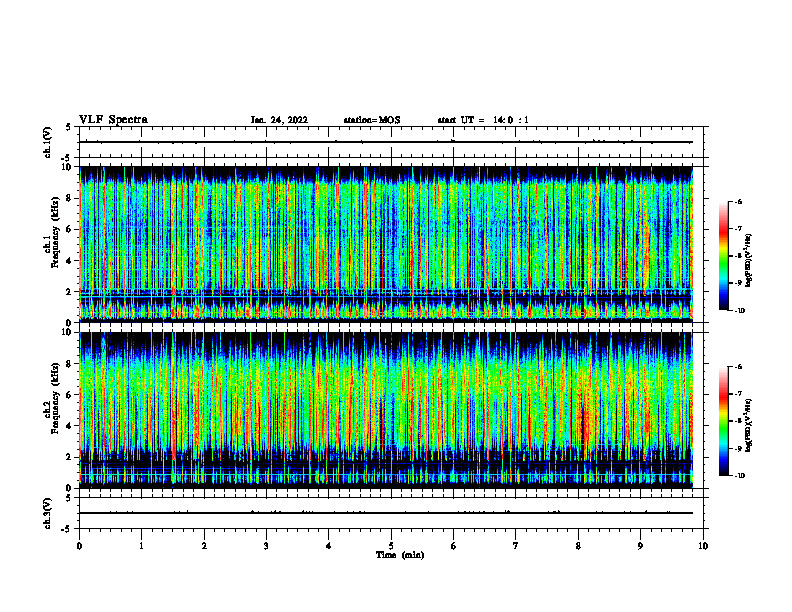Click the ch.1 "Frequency (kHz)" axis label
The image size is (792, 612).
(x=56, y=232)
